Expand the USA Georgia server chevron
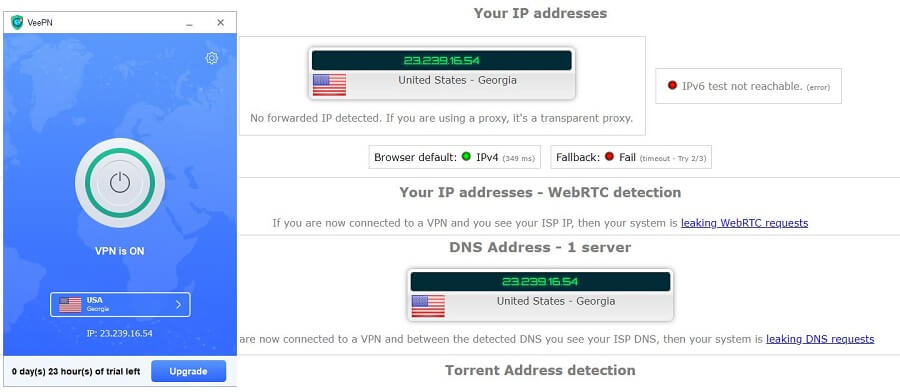The height and width of the screenshot is (392, 900). pyautogui.click(x=178, y=305)
